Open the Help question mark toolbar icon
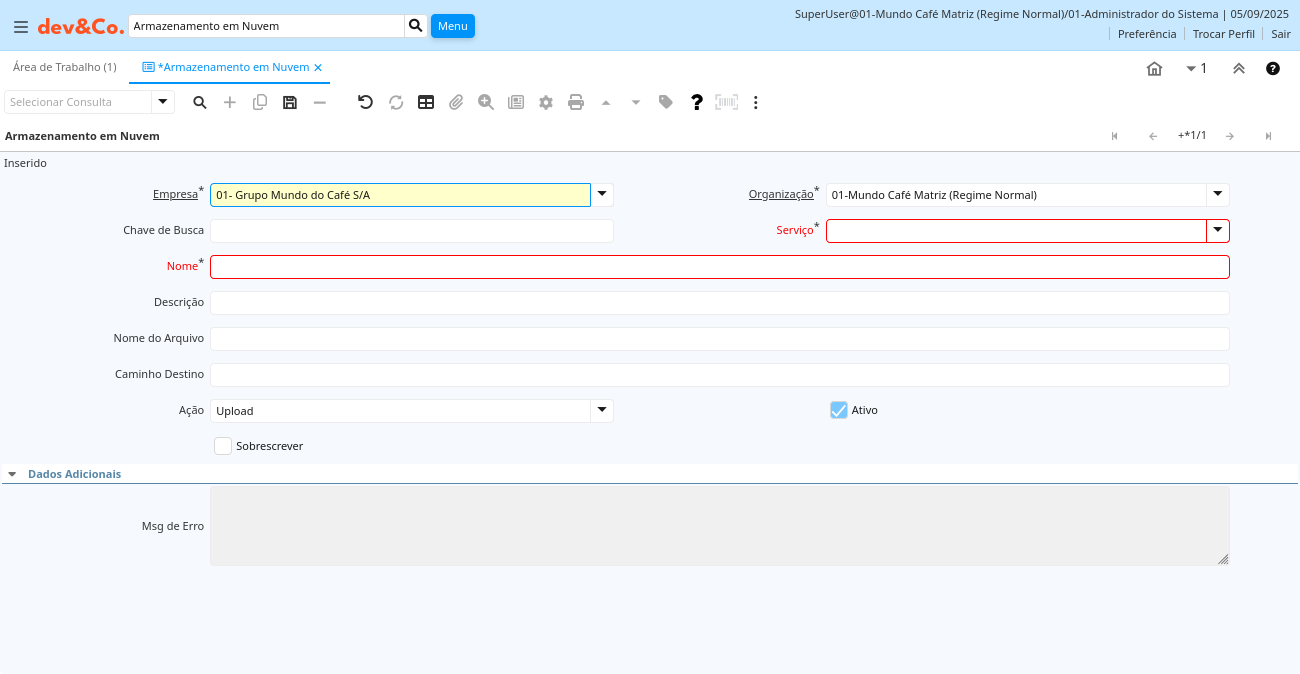Viewport: 1300px width, 674px height. 697,102
